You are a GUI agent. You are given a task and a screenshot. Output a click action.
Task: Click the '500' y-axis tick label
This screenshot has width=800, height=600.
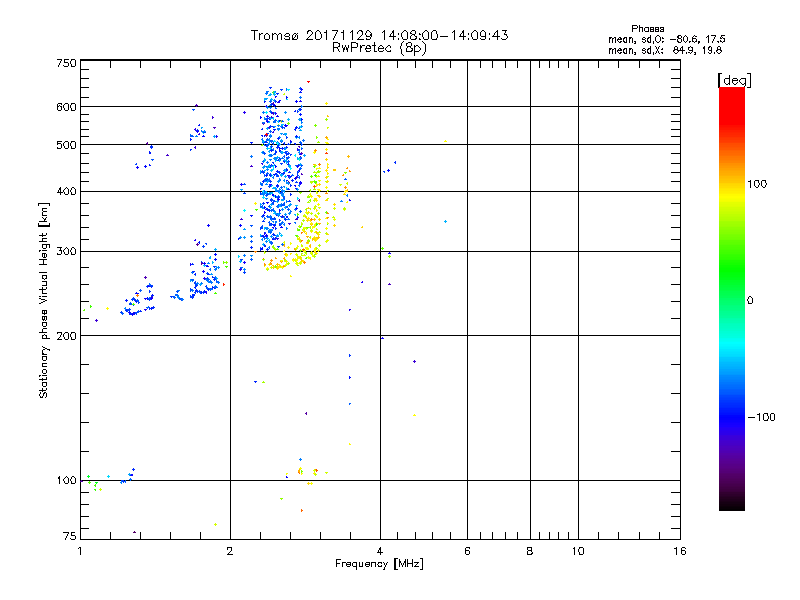[x=66, y=145]
